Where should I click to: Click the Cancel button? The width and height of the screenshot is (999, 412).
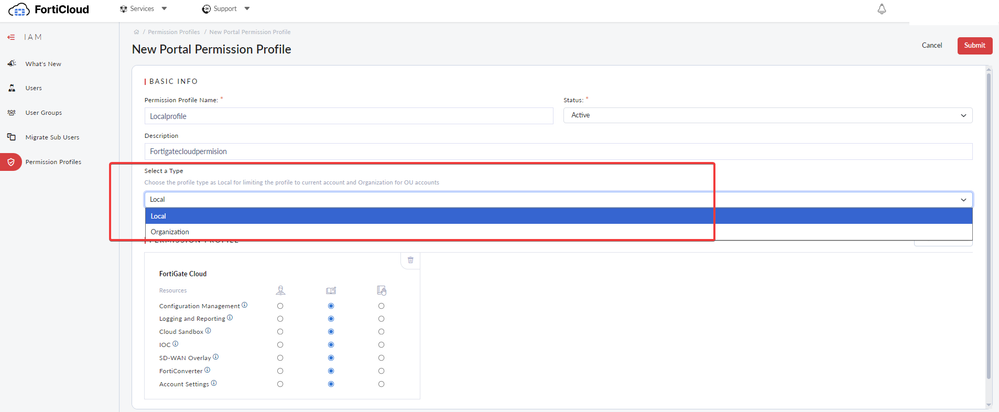pyautogui.click(x=932, y=45)
